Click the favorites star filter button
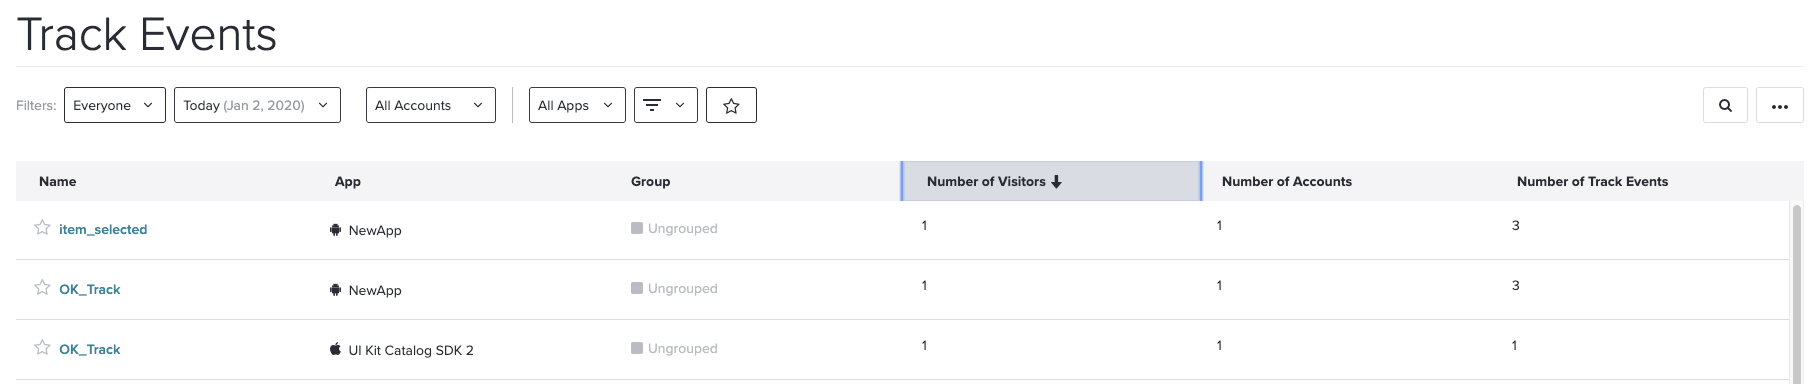This screenshot has height=384, width=1817. pyautogui.click(x=731, y=105)
